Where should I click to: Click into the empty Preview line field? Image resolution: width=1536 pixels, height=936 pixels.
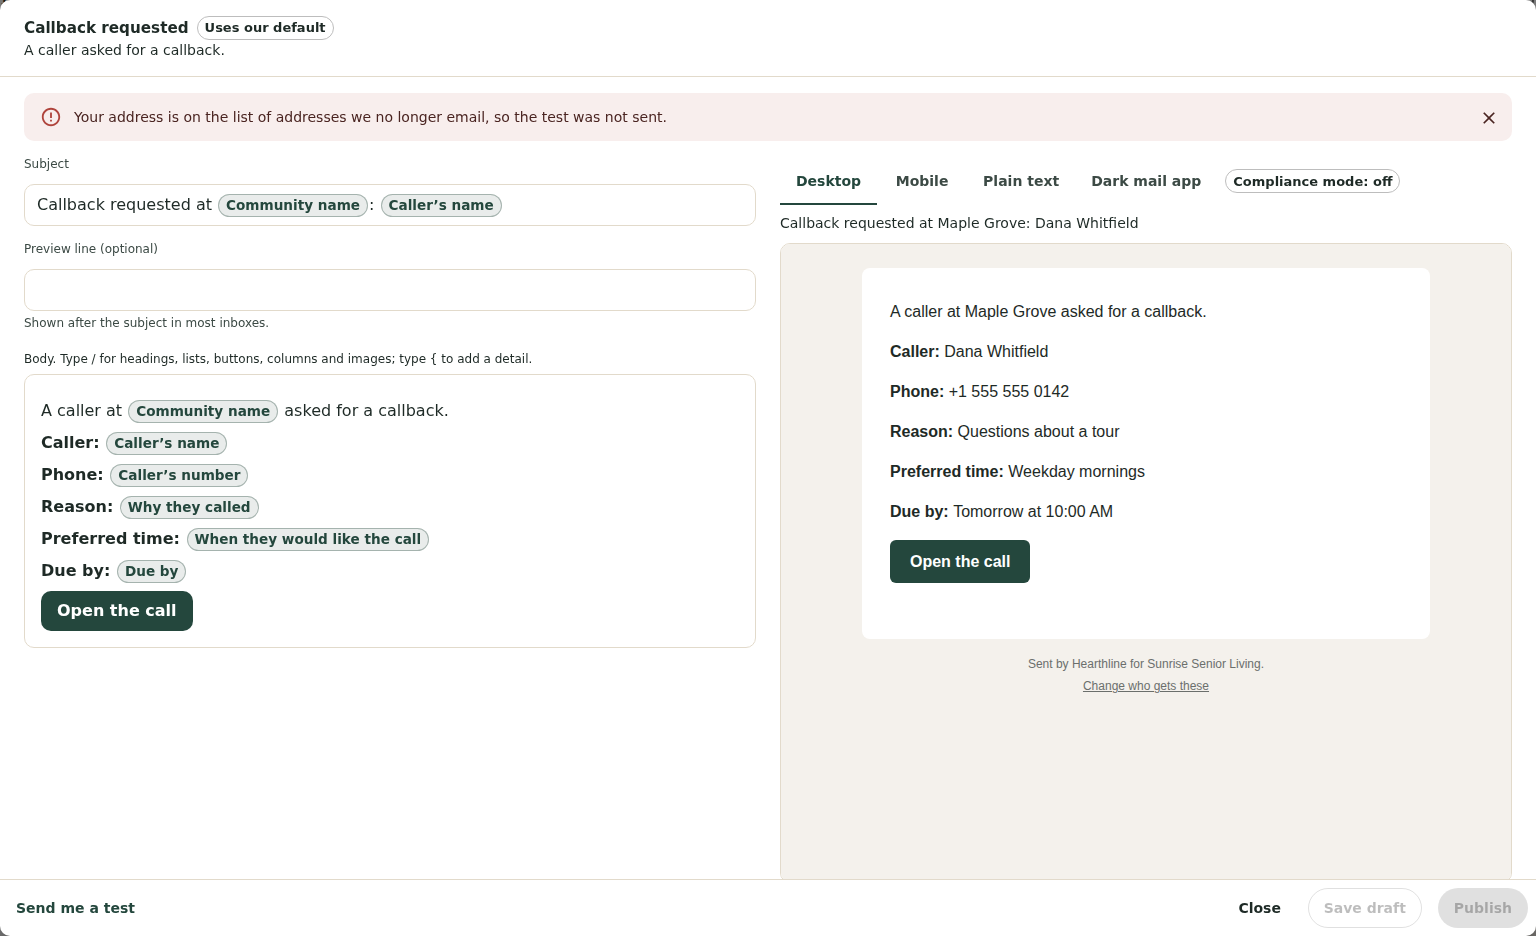[x=390, y=290]
